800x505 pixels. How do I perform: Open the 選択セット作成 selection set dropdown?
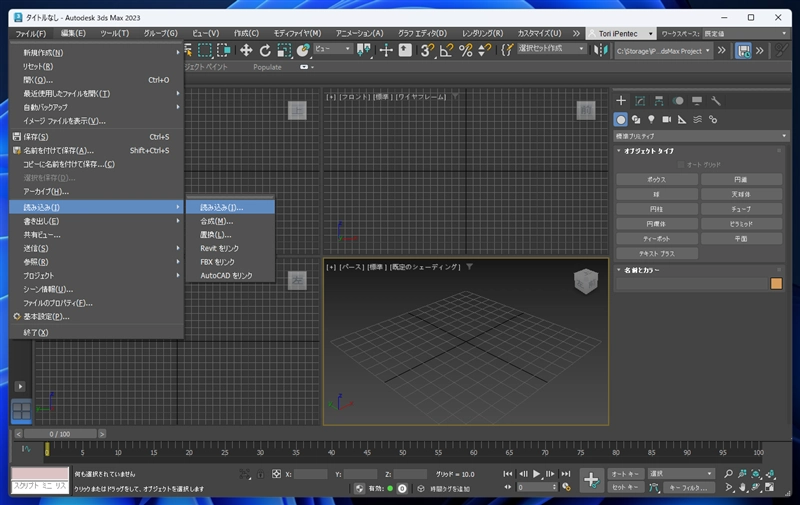pyautogui.click(x=552, y=49)
